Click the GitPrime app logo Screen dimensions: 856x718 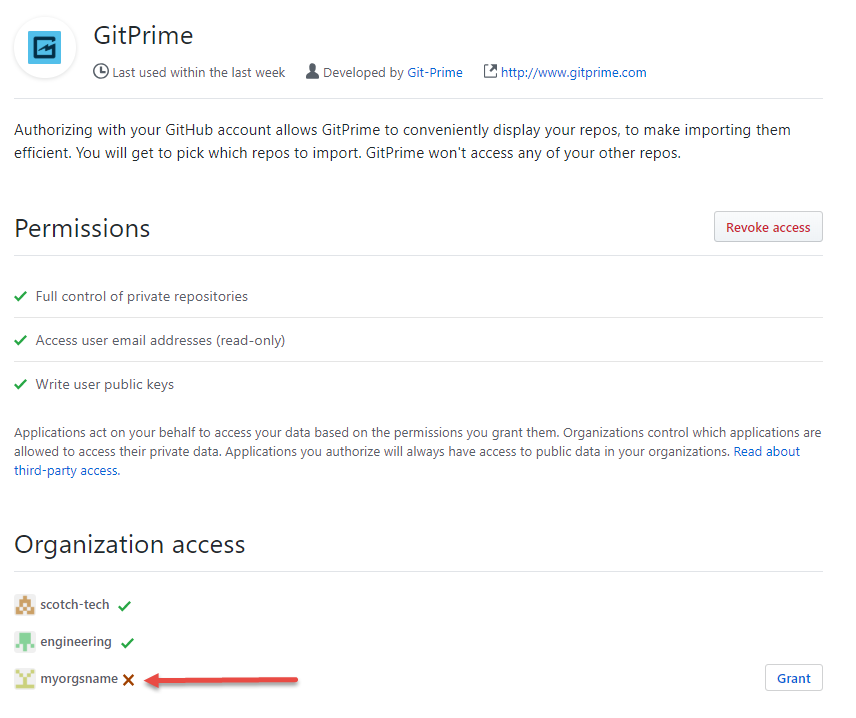pyautogui.click(x=45, y=48)
